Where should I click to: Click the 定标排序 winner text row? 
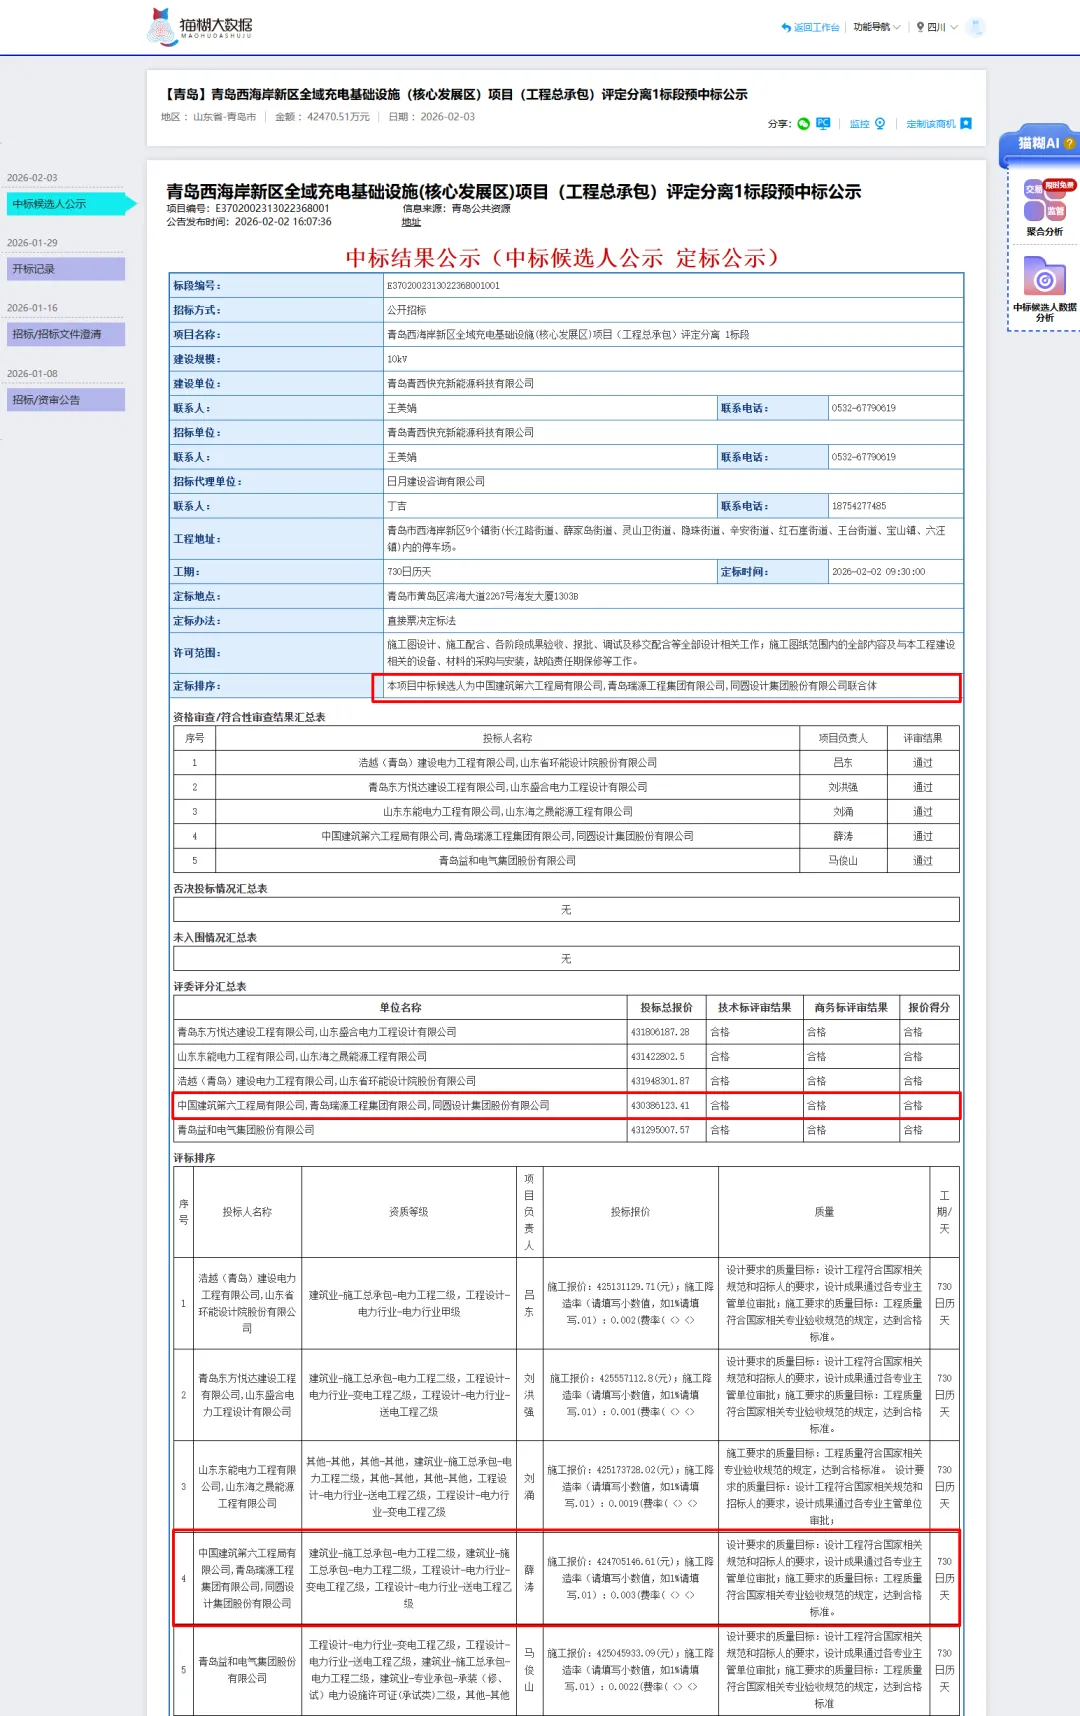[x=666, y=686]
